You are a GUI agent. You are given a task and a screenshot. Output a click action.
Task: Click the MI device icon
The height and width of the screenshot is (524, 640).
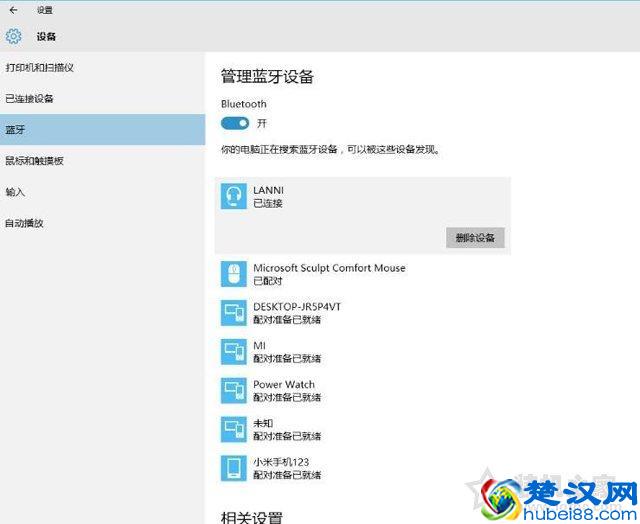pos(234,352)
